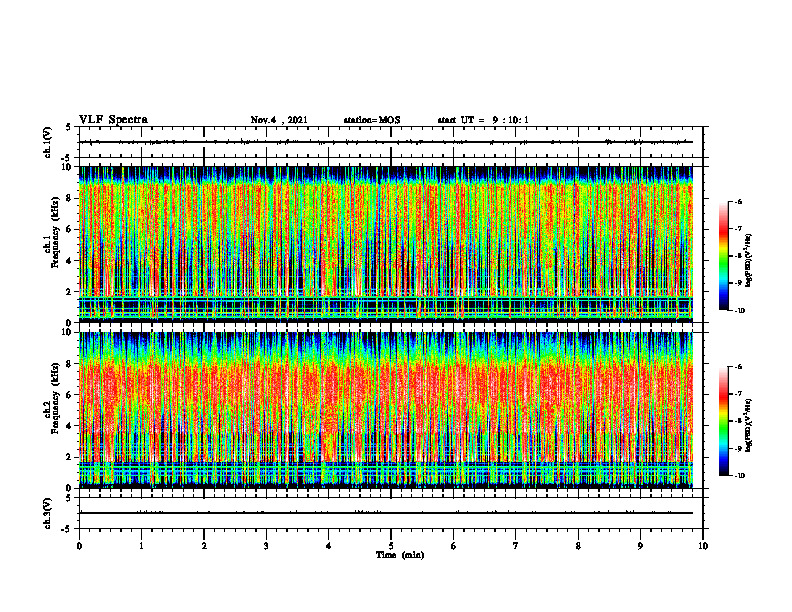Click time axis tick label "7"
The width and height of the screenshot is (792, 612).
pos(516,546)
